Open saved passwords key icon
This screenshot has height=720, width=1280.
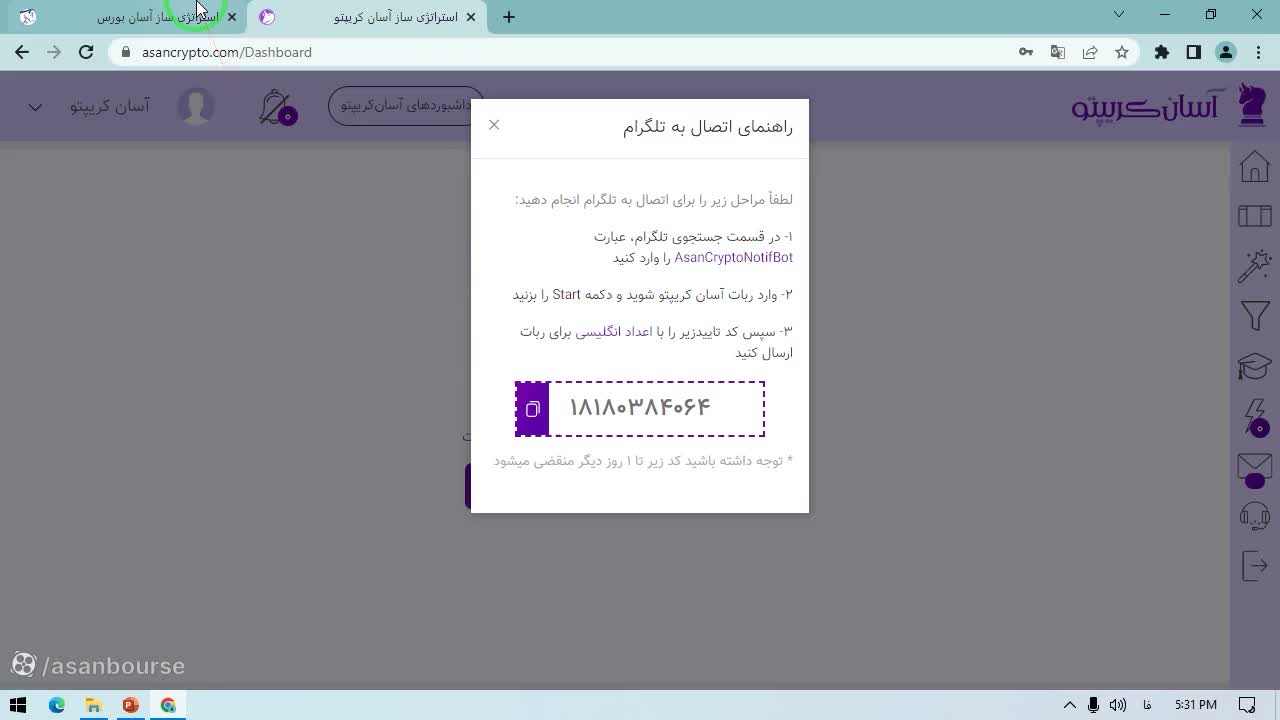click(x=1026, y=52)
